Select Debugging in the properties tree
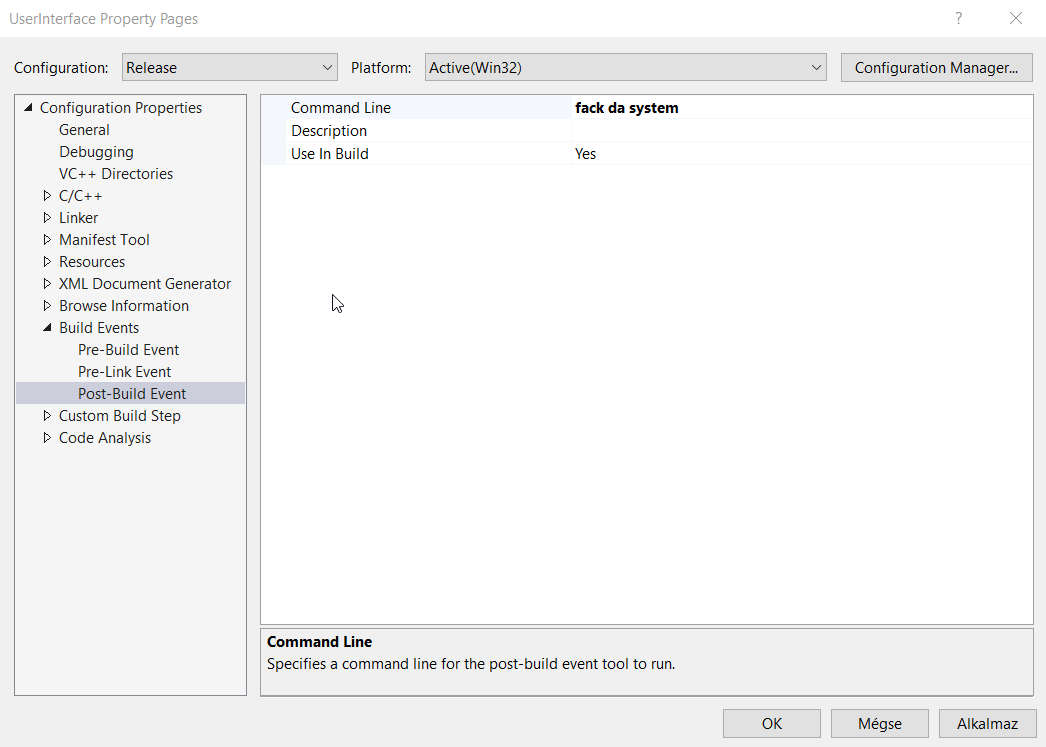This screenshot has height=747, width=1046. pyautogui.click(x=96, y=152)
